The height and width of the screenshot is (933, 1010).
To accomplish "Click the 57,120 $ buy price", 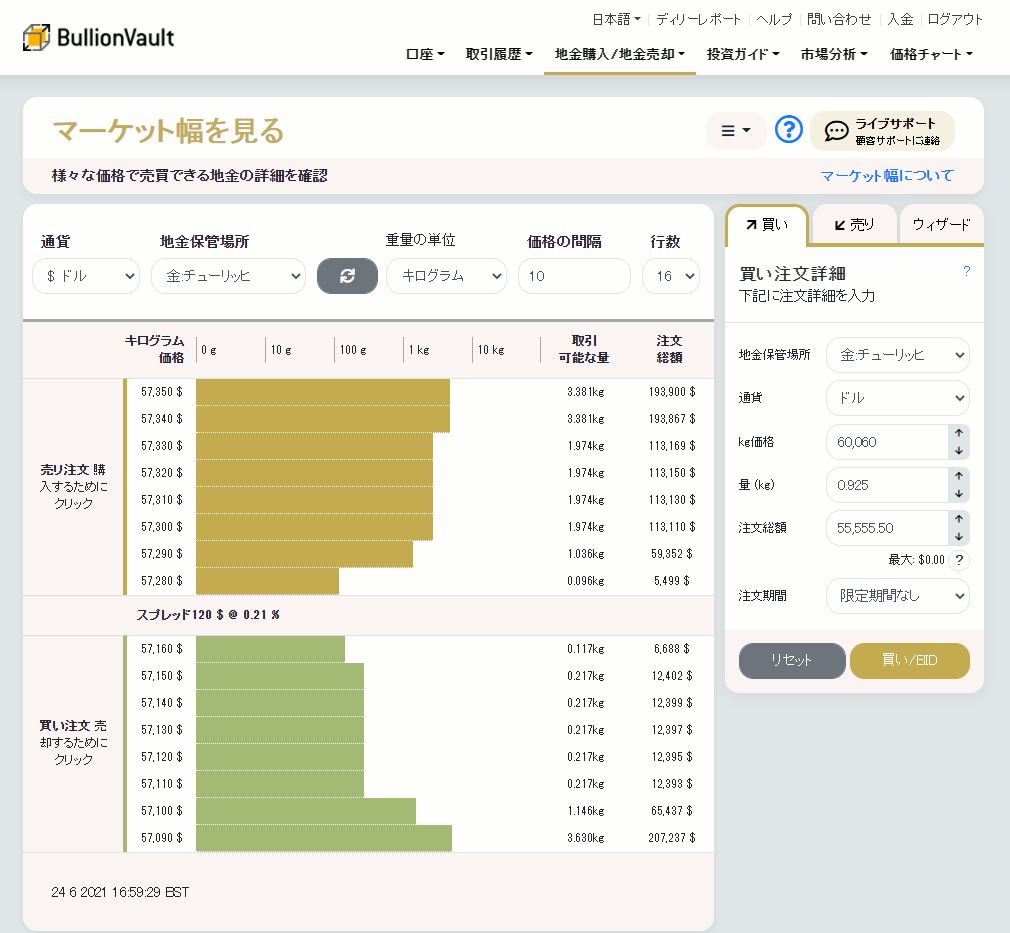I will pos(162,757).
